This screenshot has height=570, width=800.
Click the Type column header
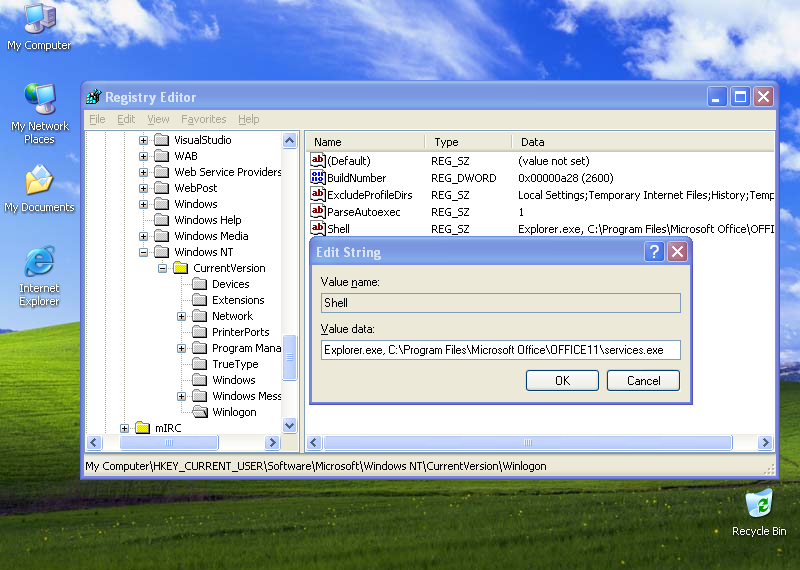coord(468,142)
